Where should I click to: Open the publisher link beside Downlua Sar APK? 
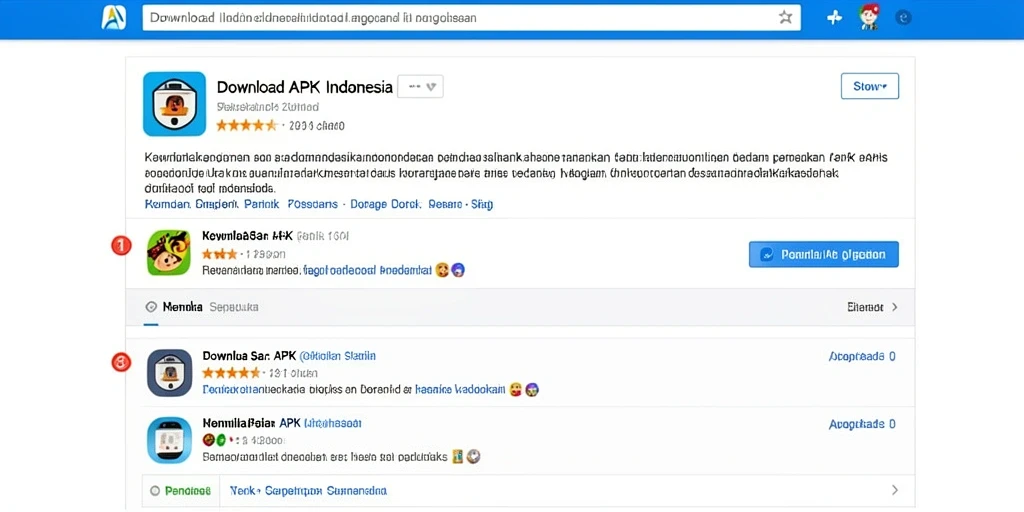click(x=338, y=356)
